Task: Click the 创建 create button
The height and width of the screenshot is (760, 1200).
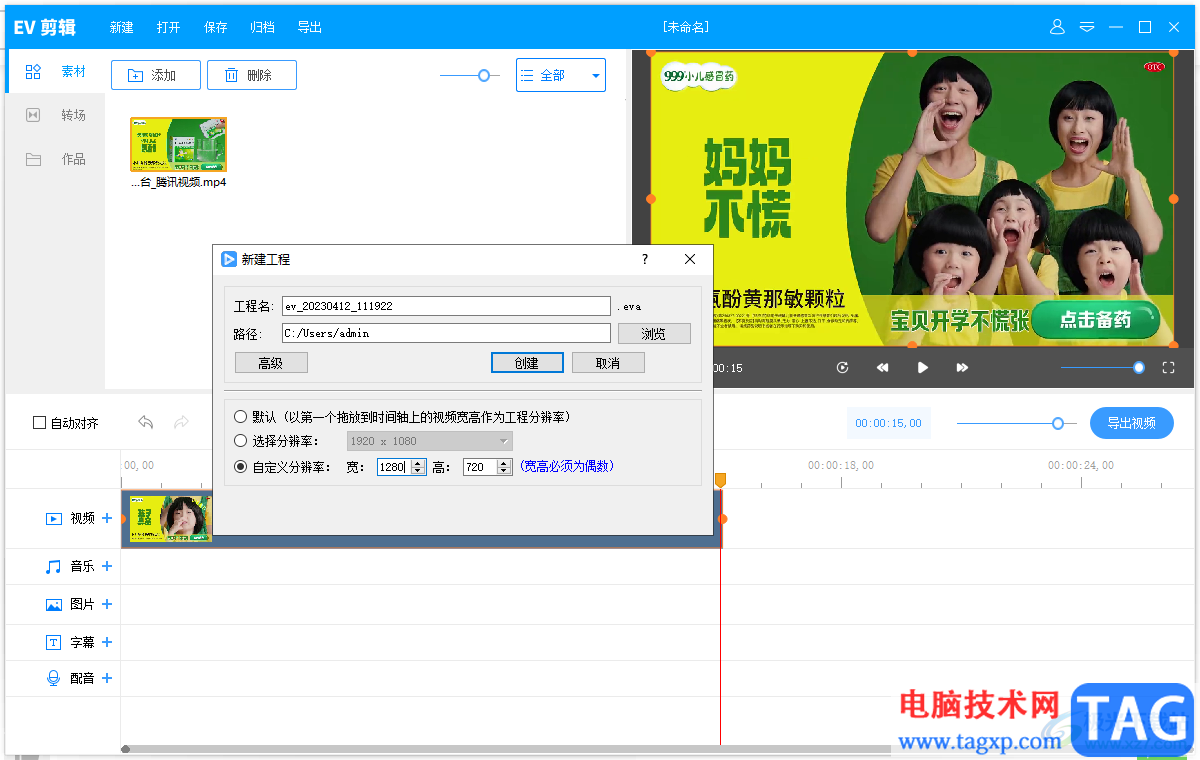Action: 528,363
